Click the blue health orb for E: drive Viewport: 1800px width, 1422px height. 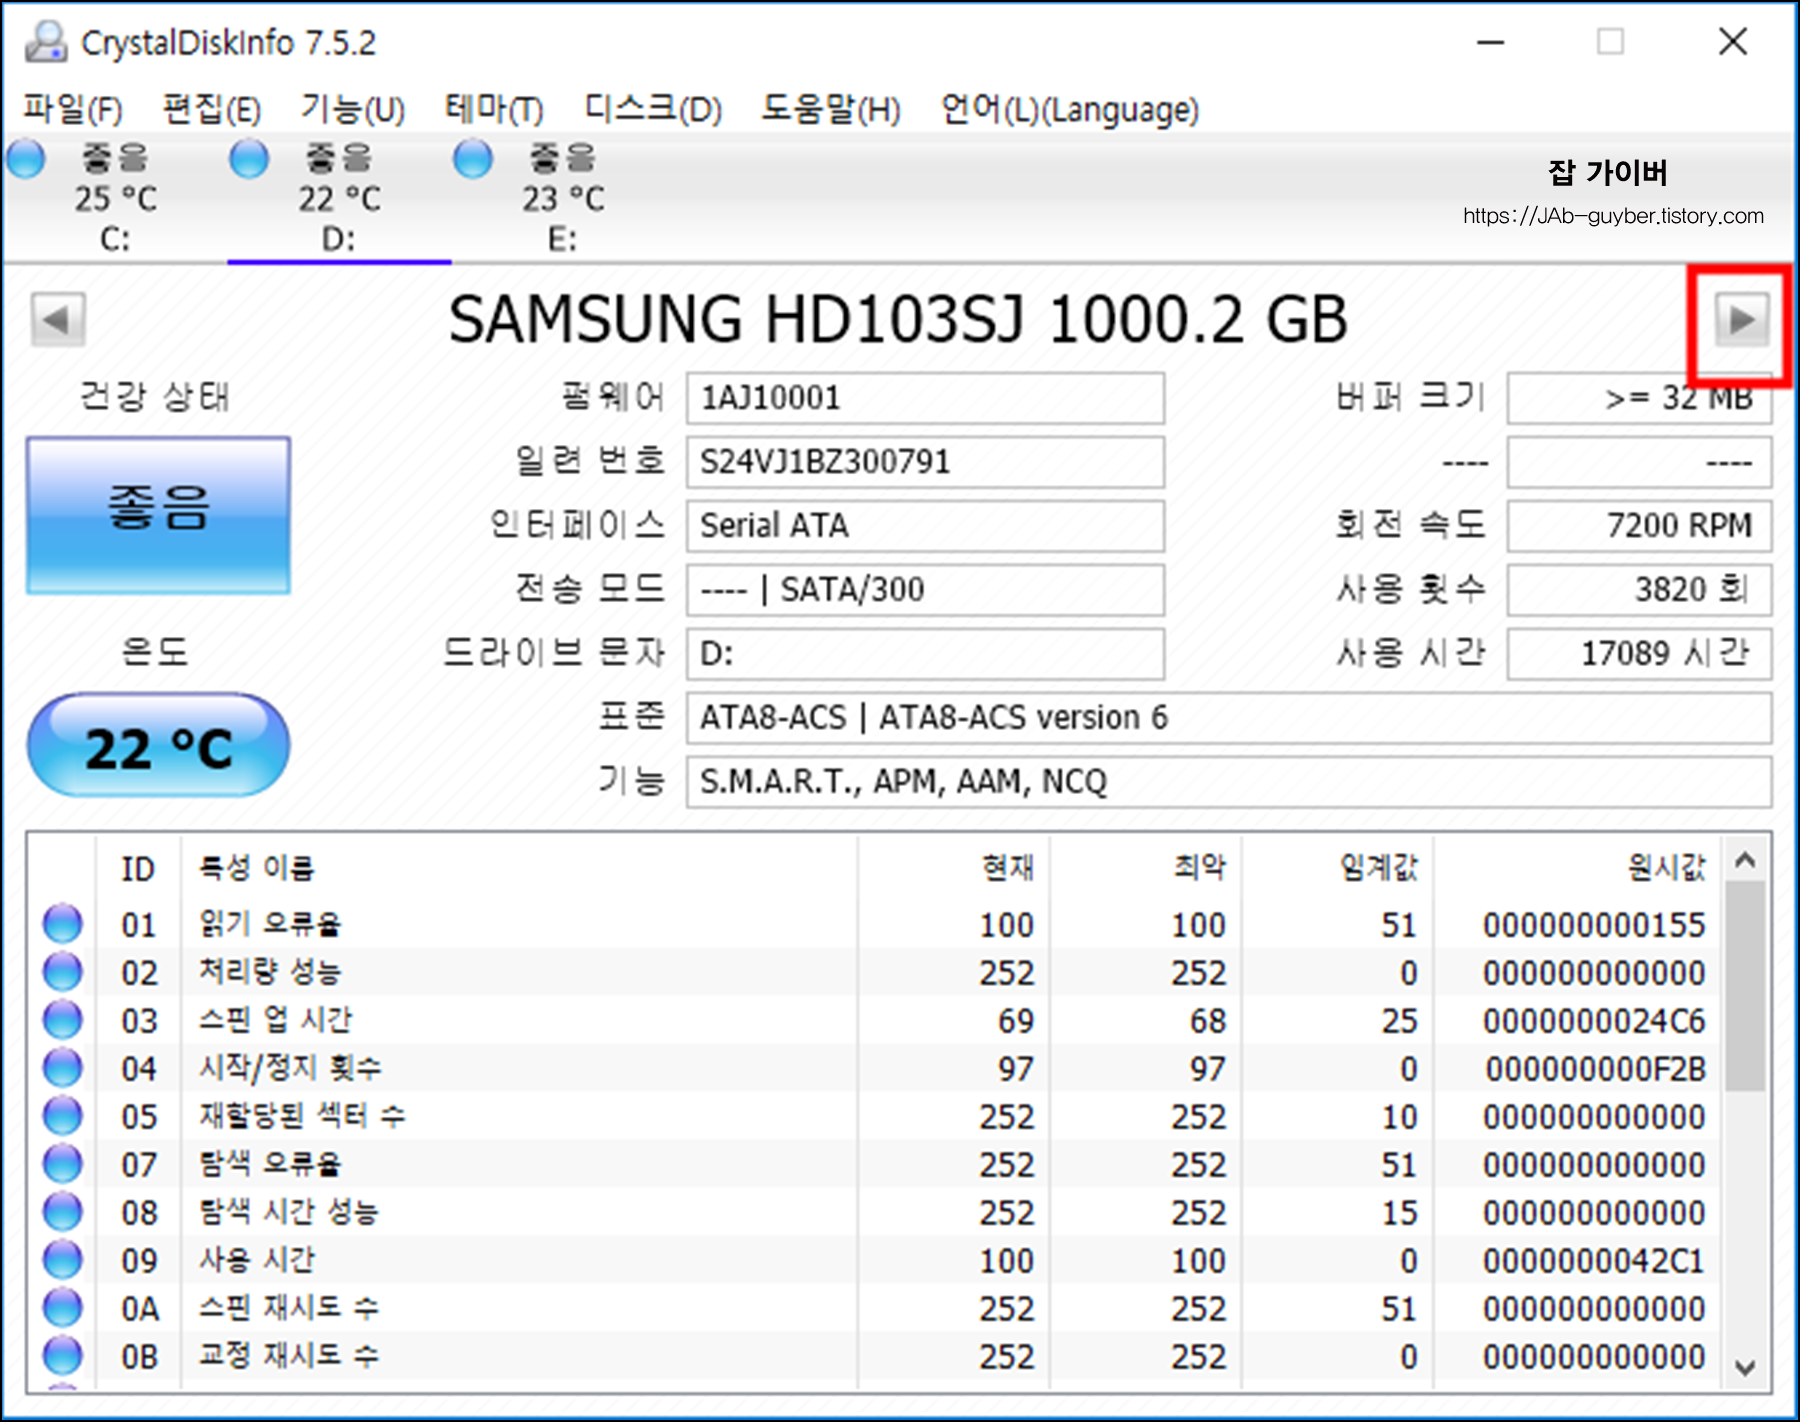tap(472, 158)
